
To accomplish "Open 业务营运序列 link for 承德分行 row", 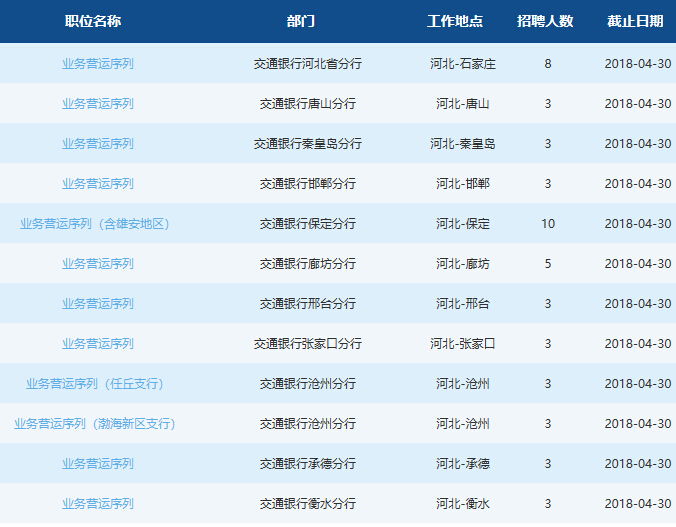I will pos(98,464).
